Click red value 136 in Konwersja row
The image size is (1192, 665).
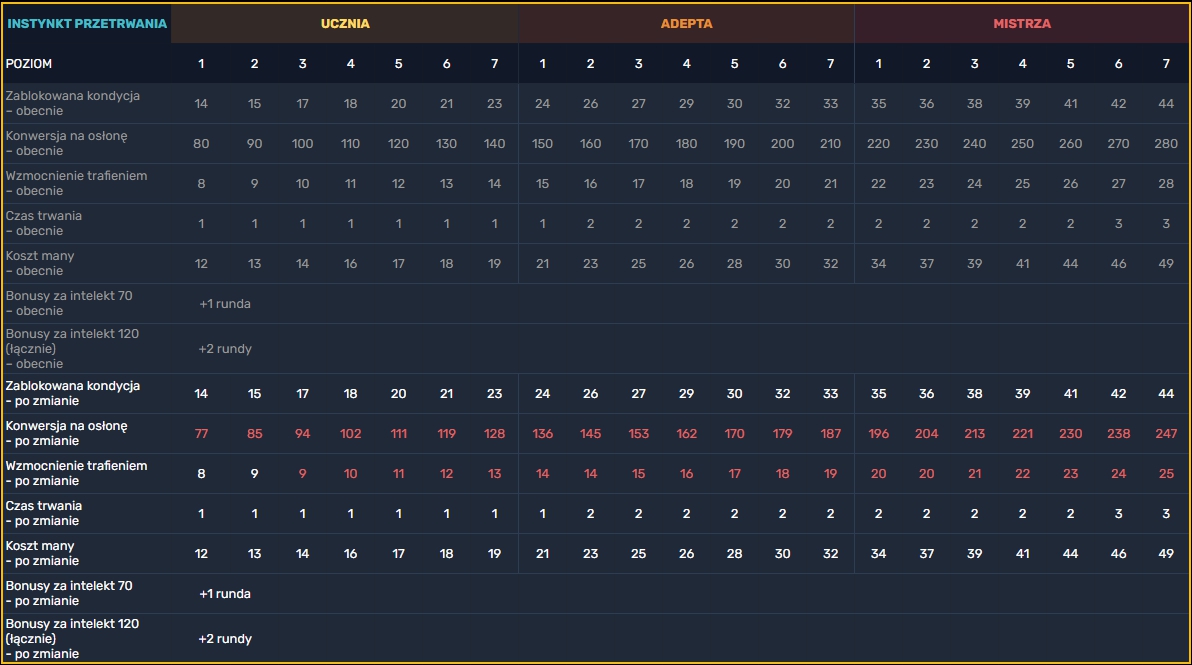point(542,434)
